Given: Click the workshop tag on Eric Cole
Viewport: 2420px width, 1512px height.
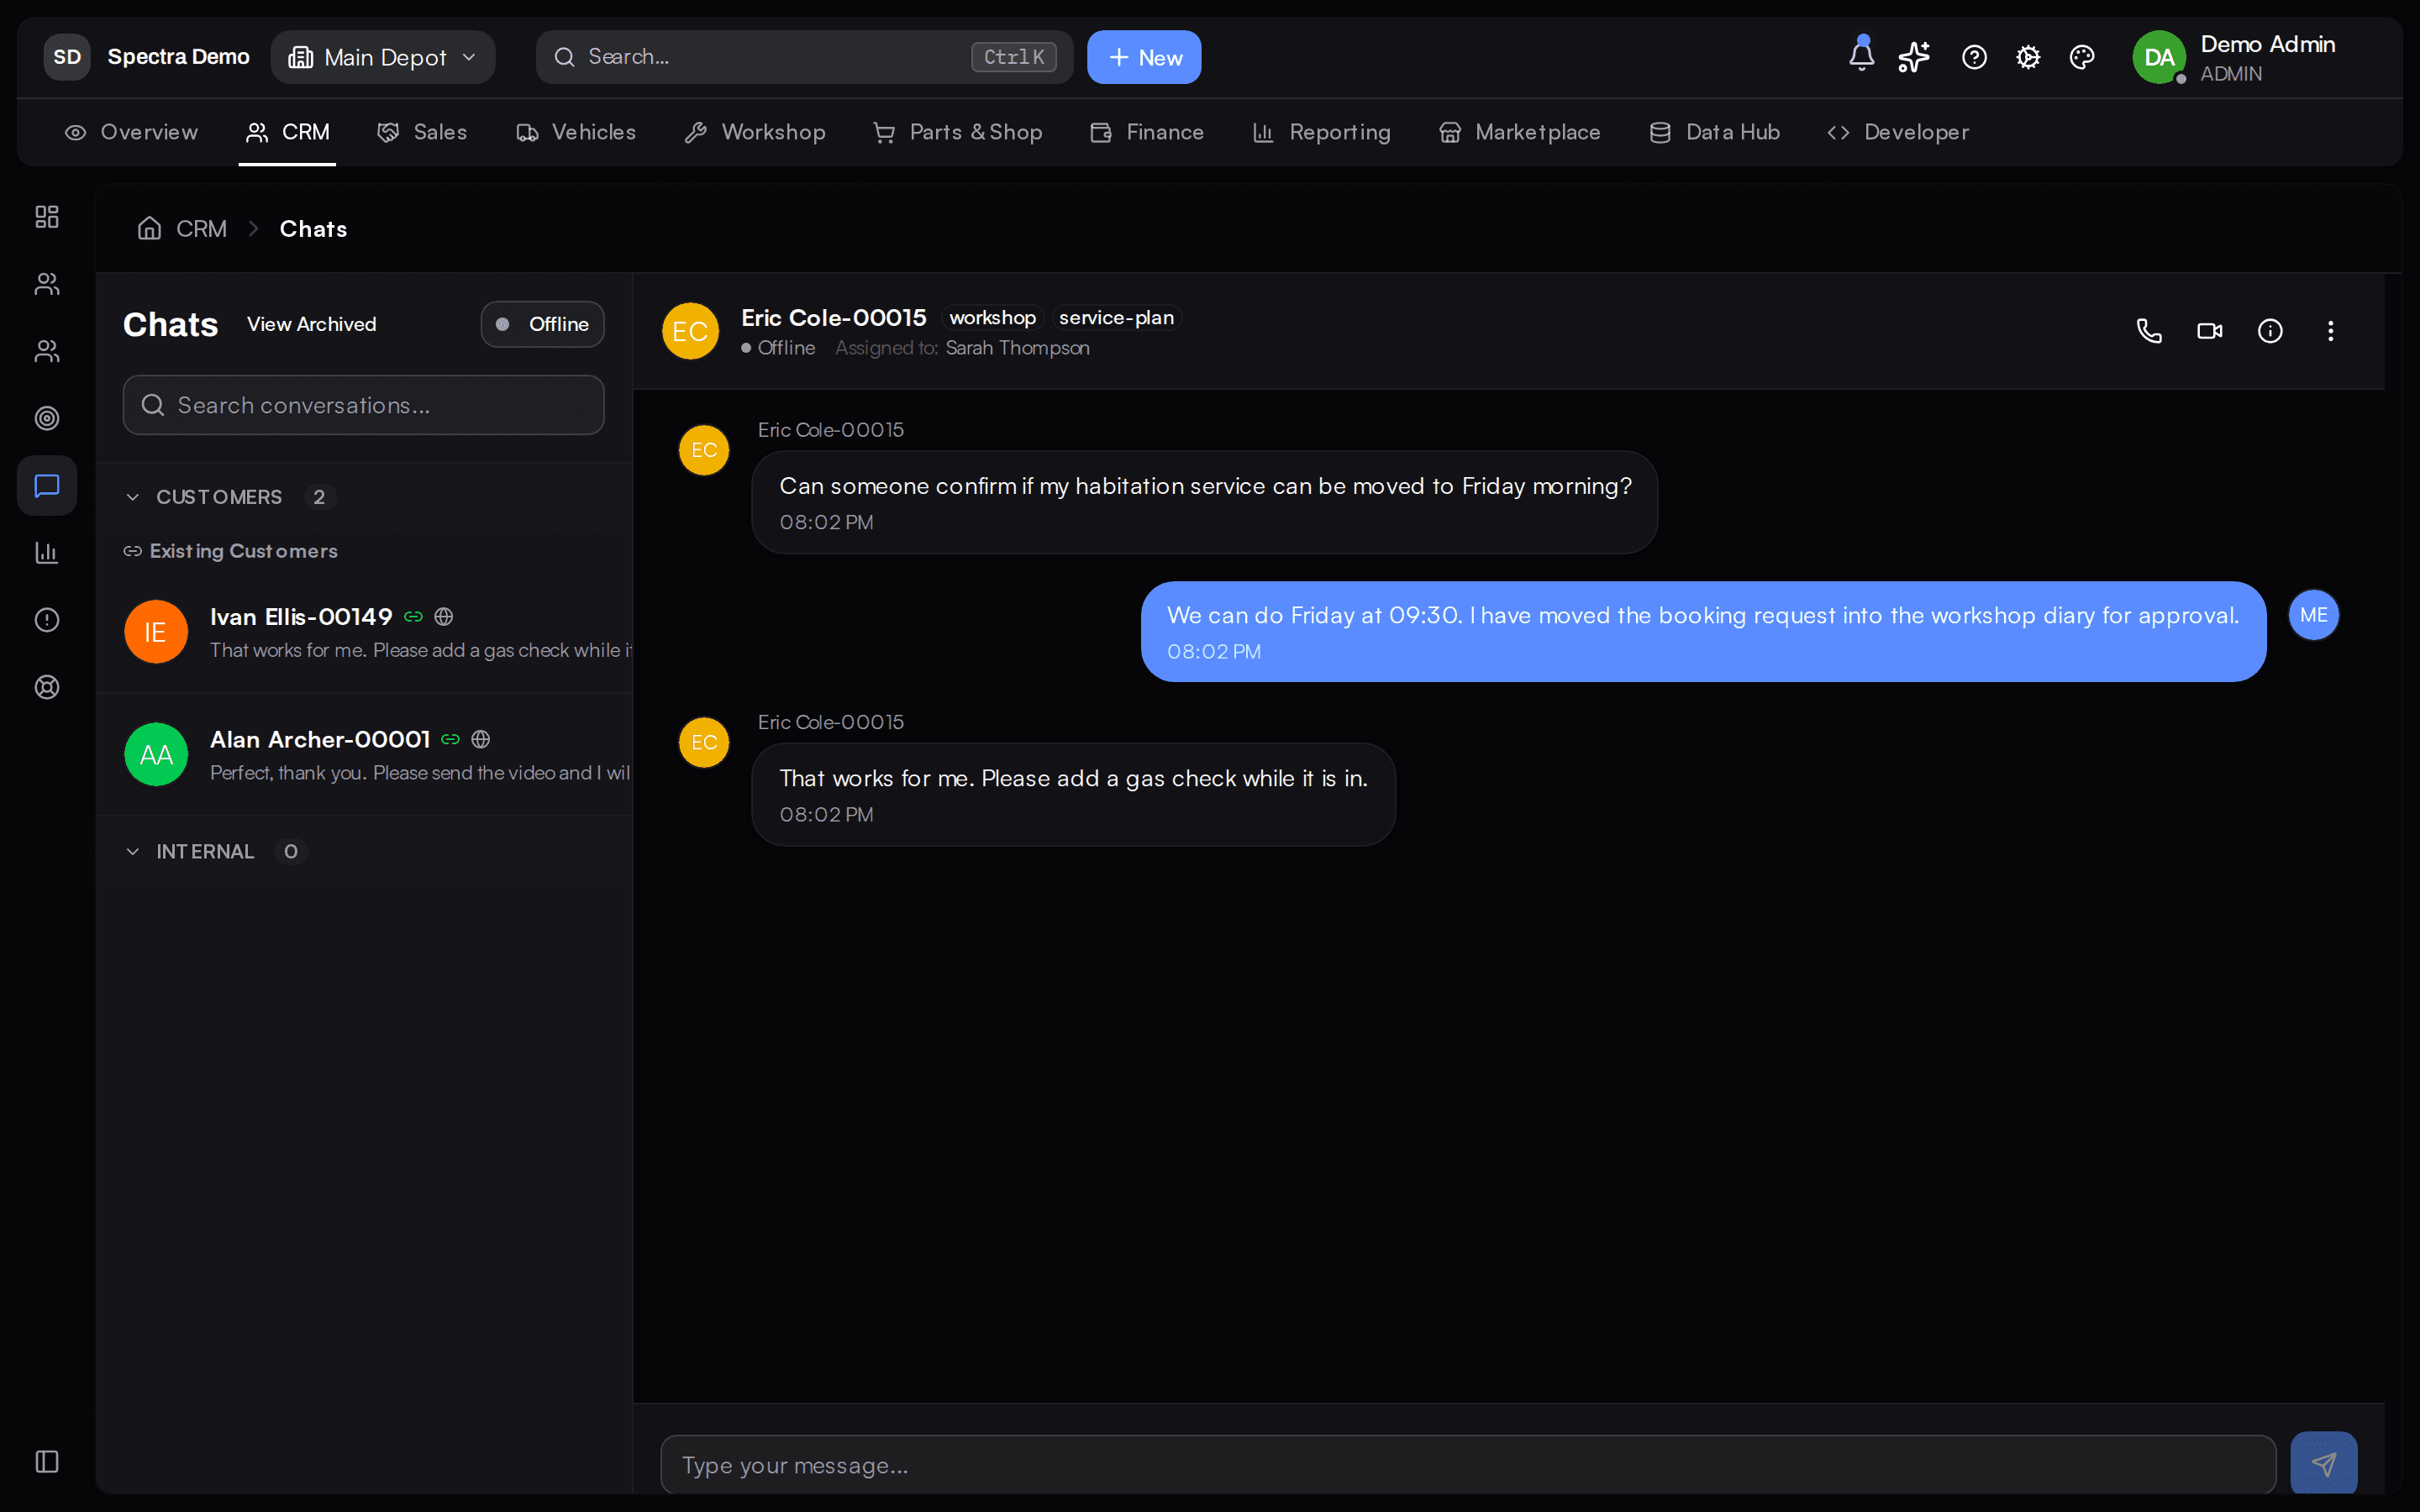Looking at the screenshot, I should pos(992,318).
